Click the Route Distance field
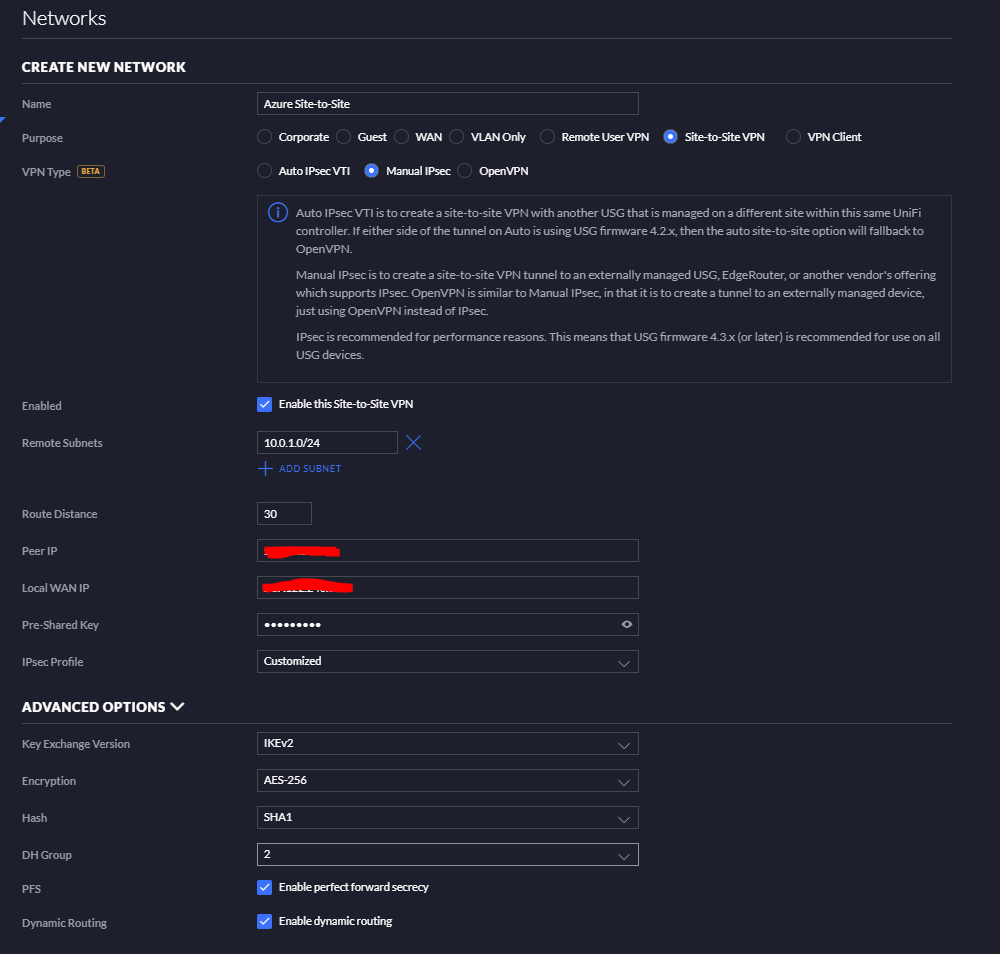The height and width of the screenshot is (954, 1000). 284,514
